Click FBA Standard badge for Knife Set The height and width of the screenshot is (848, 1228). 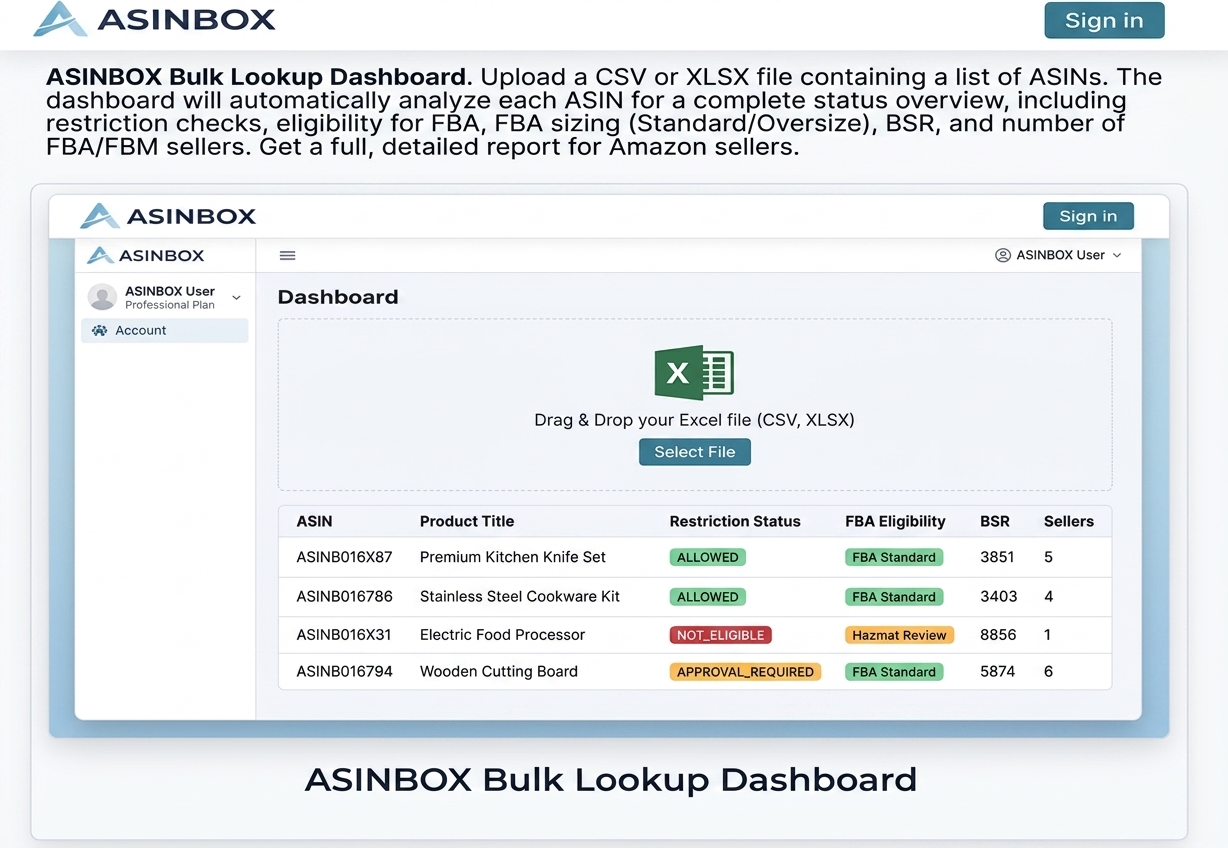click(x=894, y=557)
